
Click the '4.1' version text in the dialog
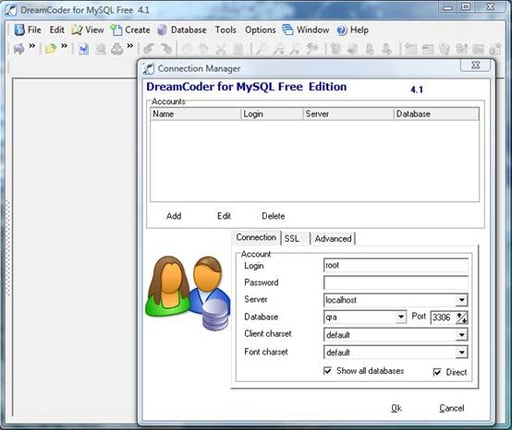coord(417,89)
